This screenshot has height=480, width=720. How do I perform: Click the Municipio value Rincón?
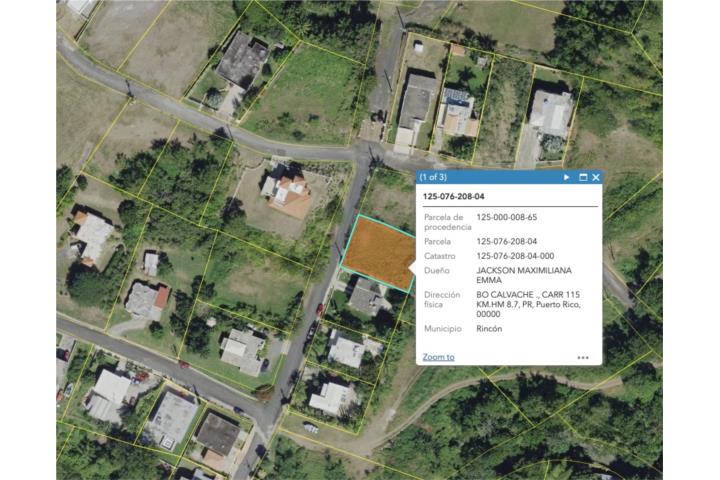tap(489, 328)
